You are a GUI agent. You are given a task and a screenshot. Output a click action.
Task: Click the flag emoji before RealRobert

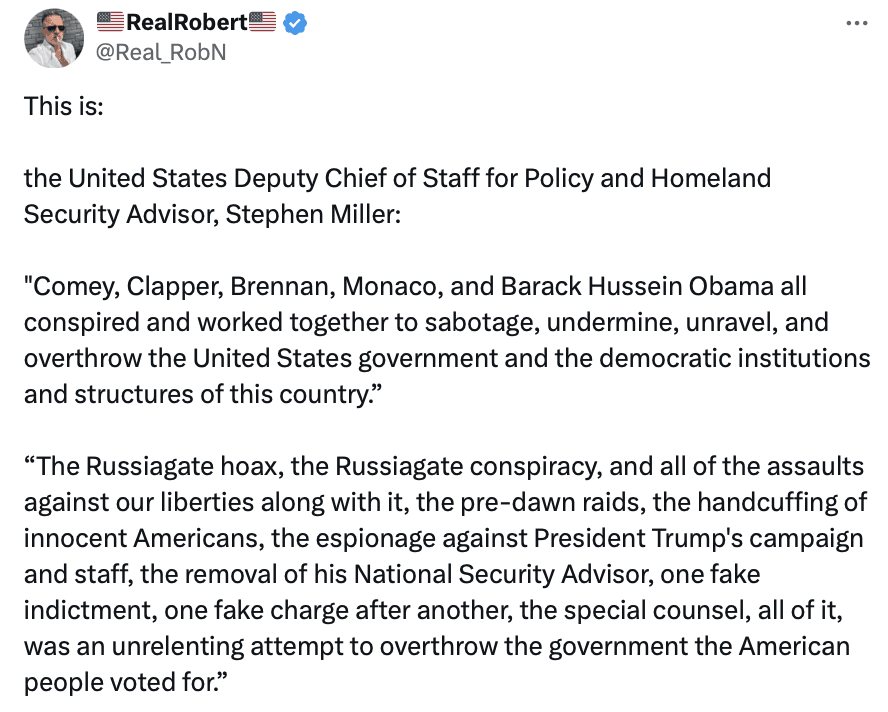(110, 23)
